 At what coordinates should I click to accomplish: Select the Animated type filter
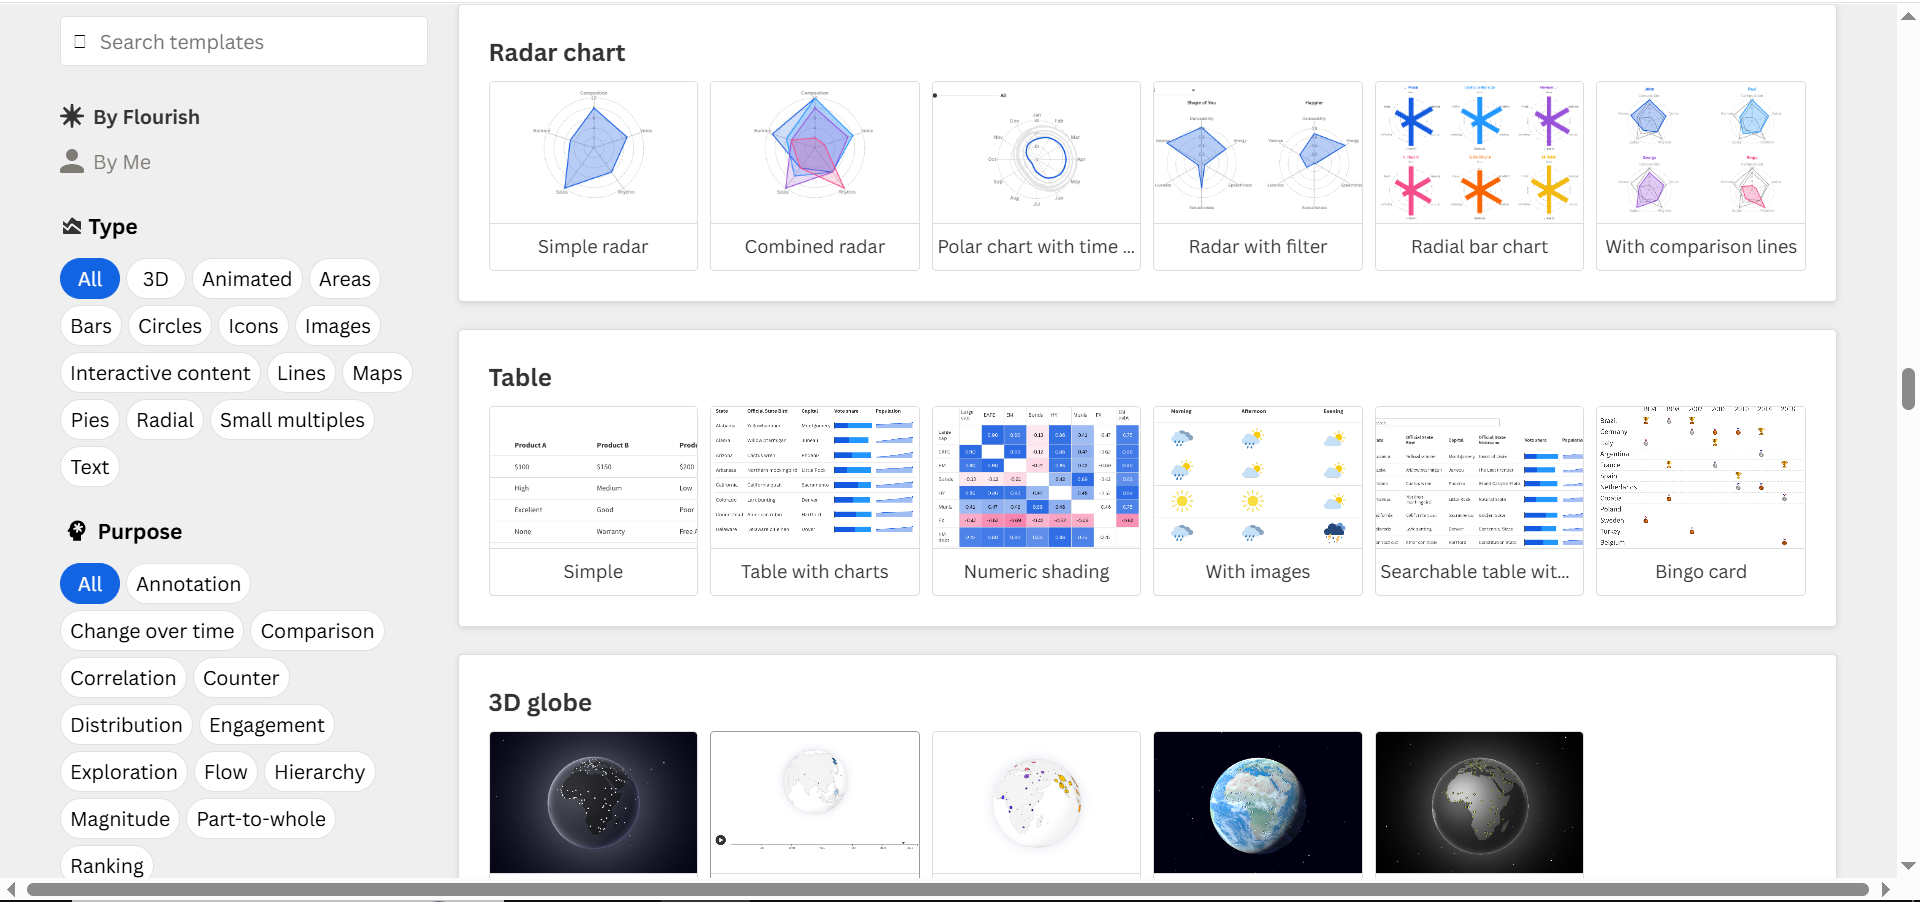coord(247,279)
